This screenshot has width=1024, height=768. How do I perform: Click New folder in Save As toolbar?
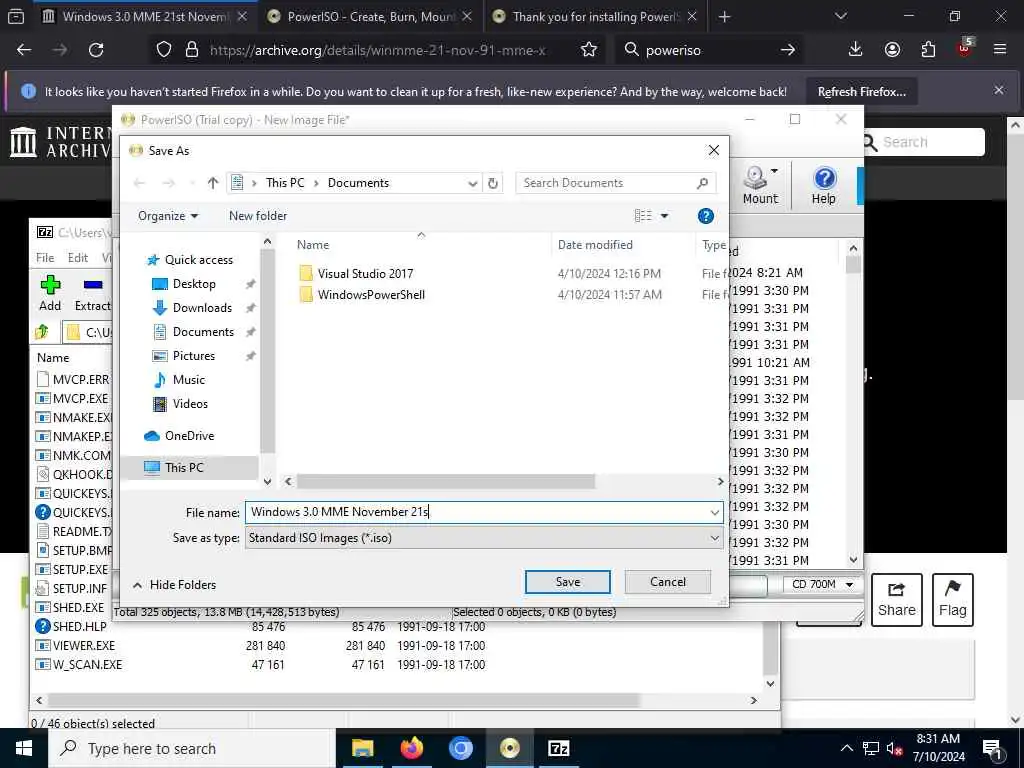[257, 216]
